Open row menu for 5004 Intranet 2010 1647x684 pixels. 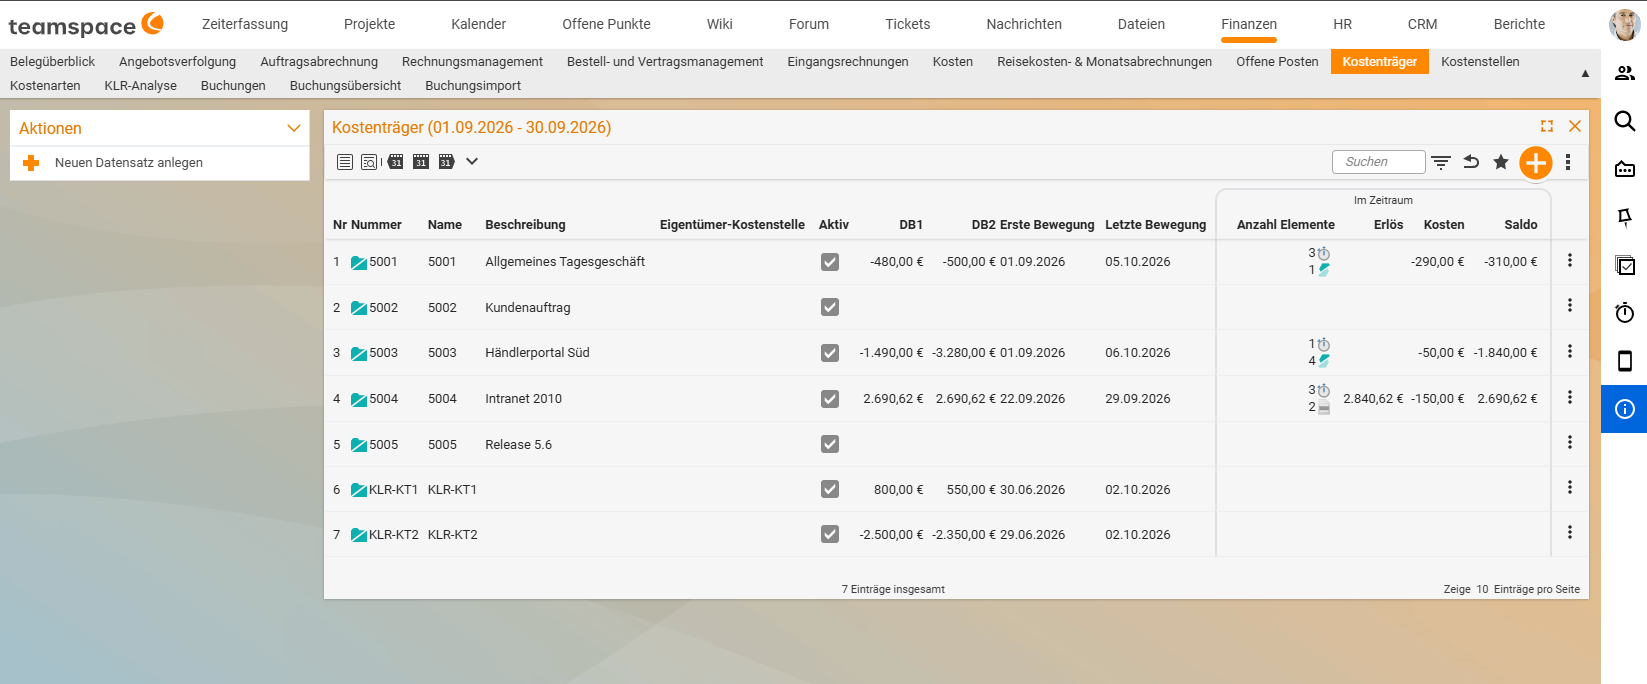pos(1570,397)
